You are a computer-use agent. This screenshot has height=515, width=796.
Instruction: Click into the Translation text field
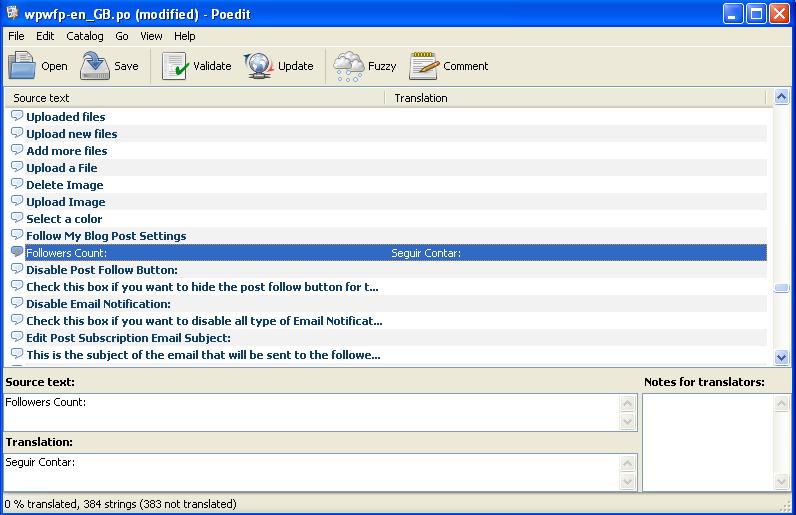(310, 472)
